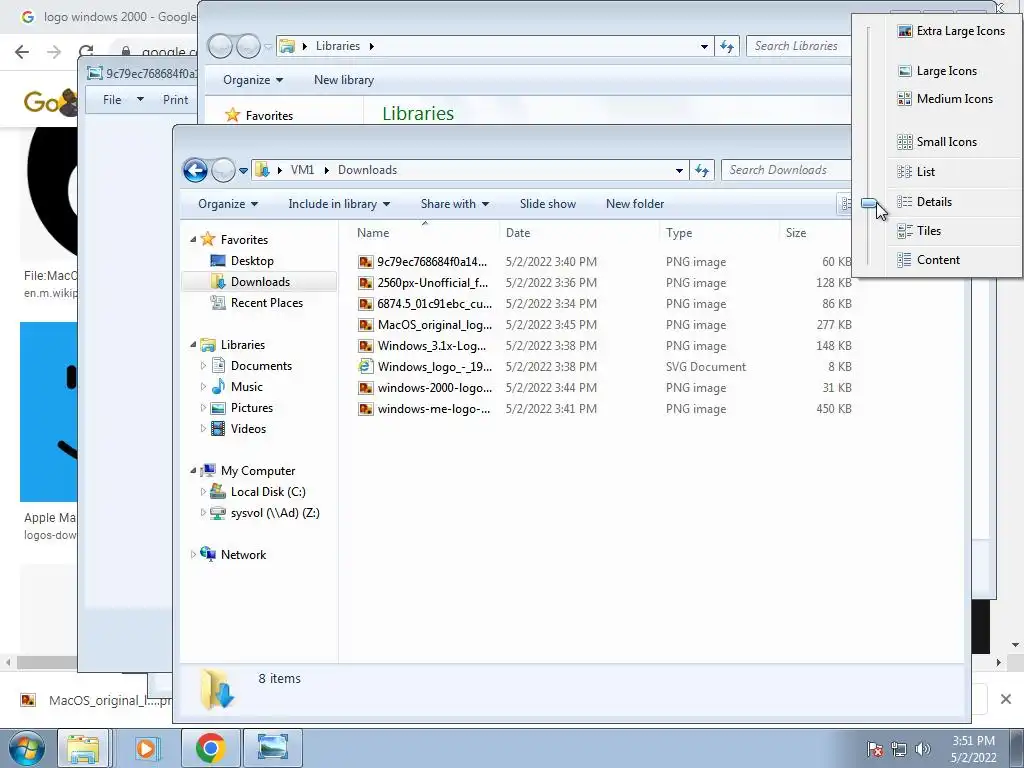Click New folder button
This screenshot has width=1024, height=768.
click(x=635, y=204)
